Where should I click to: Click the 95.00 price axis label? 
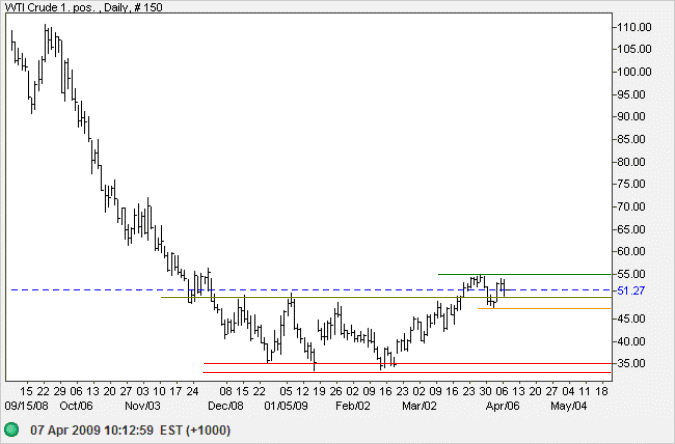pos(631,94)
